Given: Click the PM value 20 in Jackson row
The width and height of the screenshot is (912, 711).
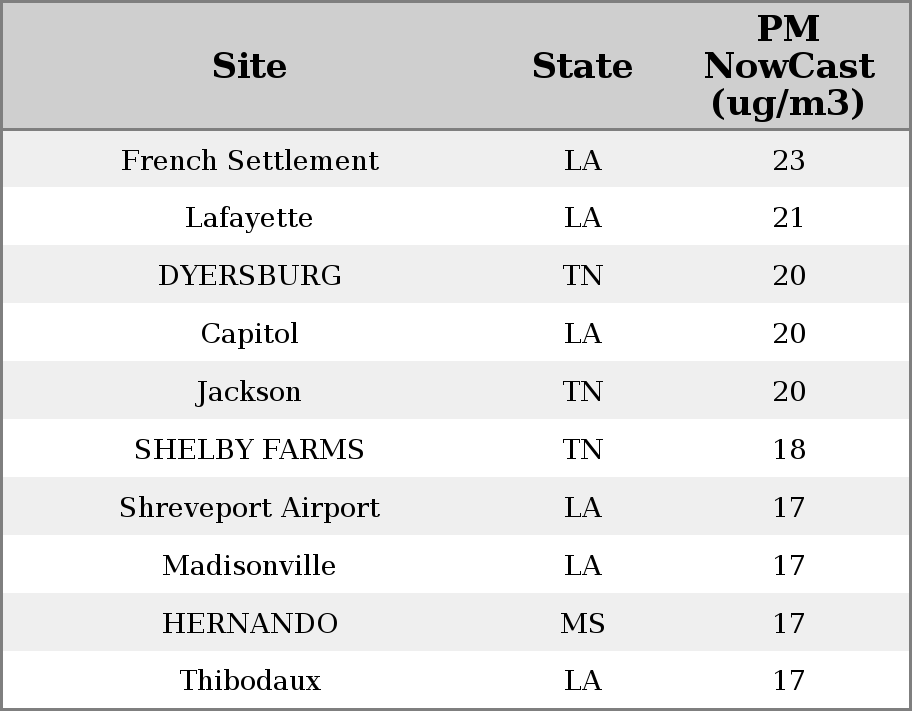Looking at the screenshot, I should (x=788, y=392).
